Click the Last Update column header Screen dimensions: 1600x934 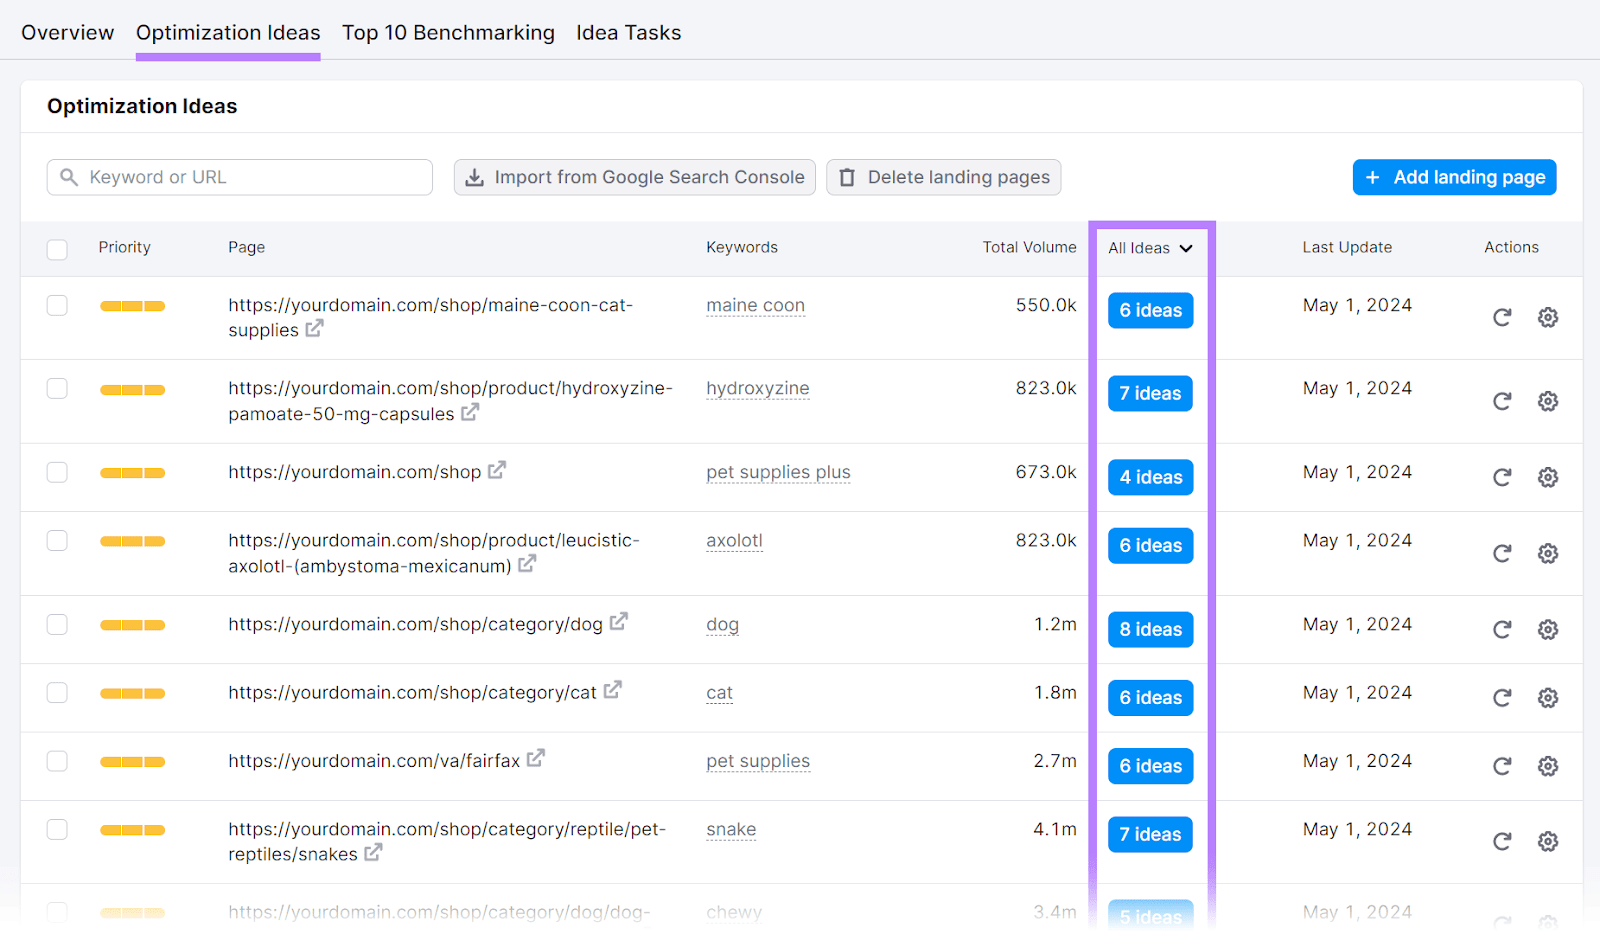coord(1347,247)
